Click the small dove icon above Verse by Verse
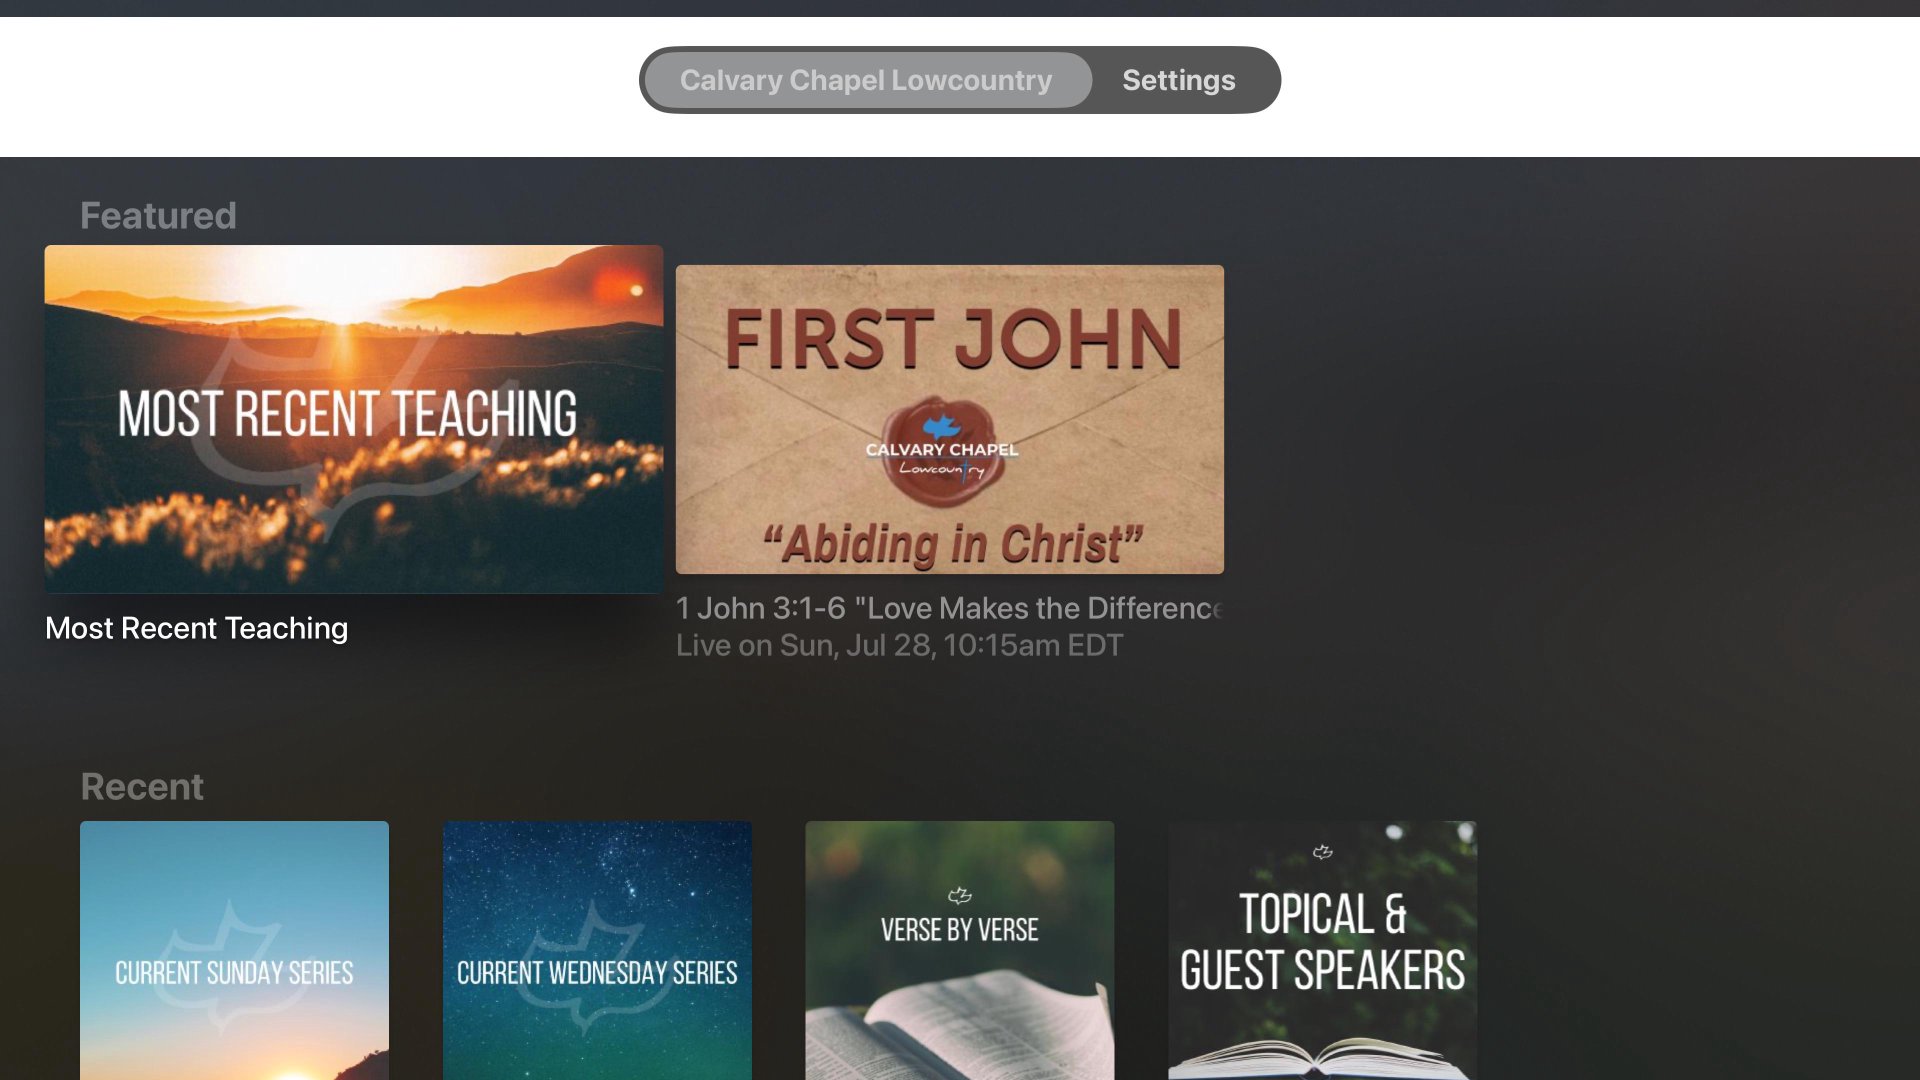The height and width of the screenshot is (1080, 1920). click(959, 895)
